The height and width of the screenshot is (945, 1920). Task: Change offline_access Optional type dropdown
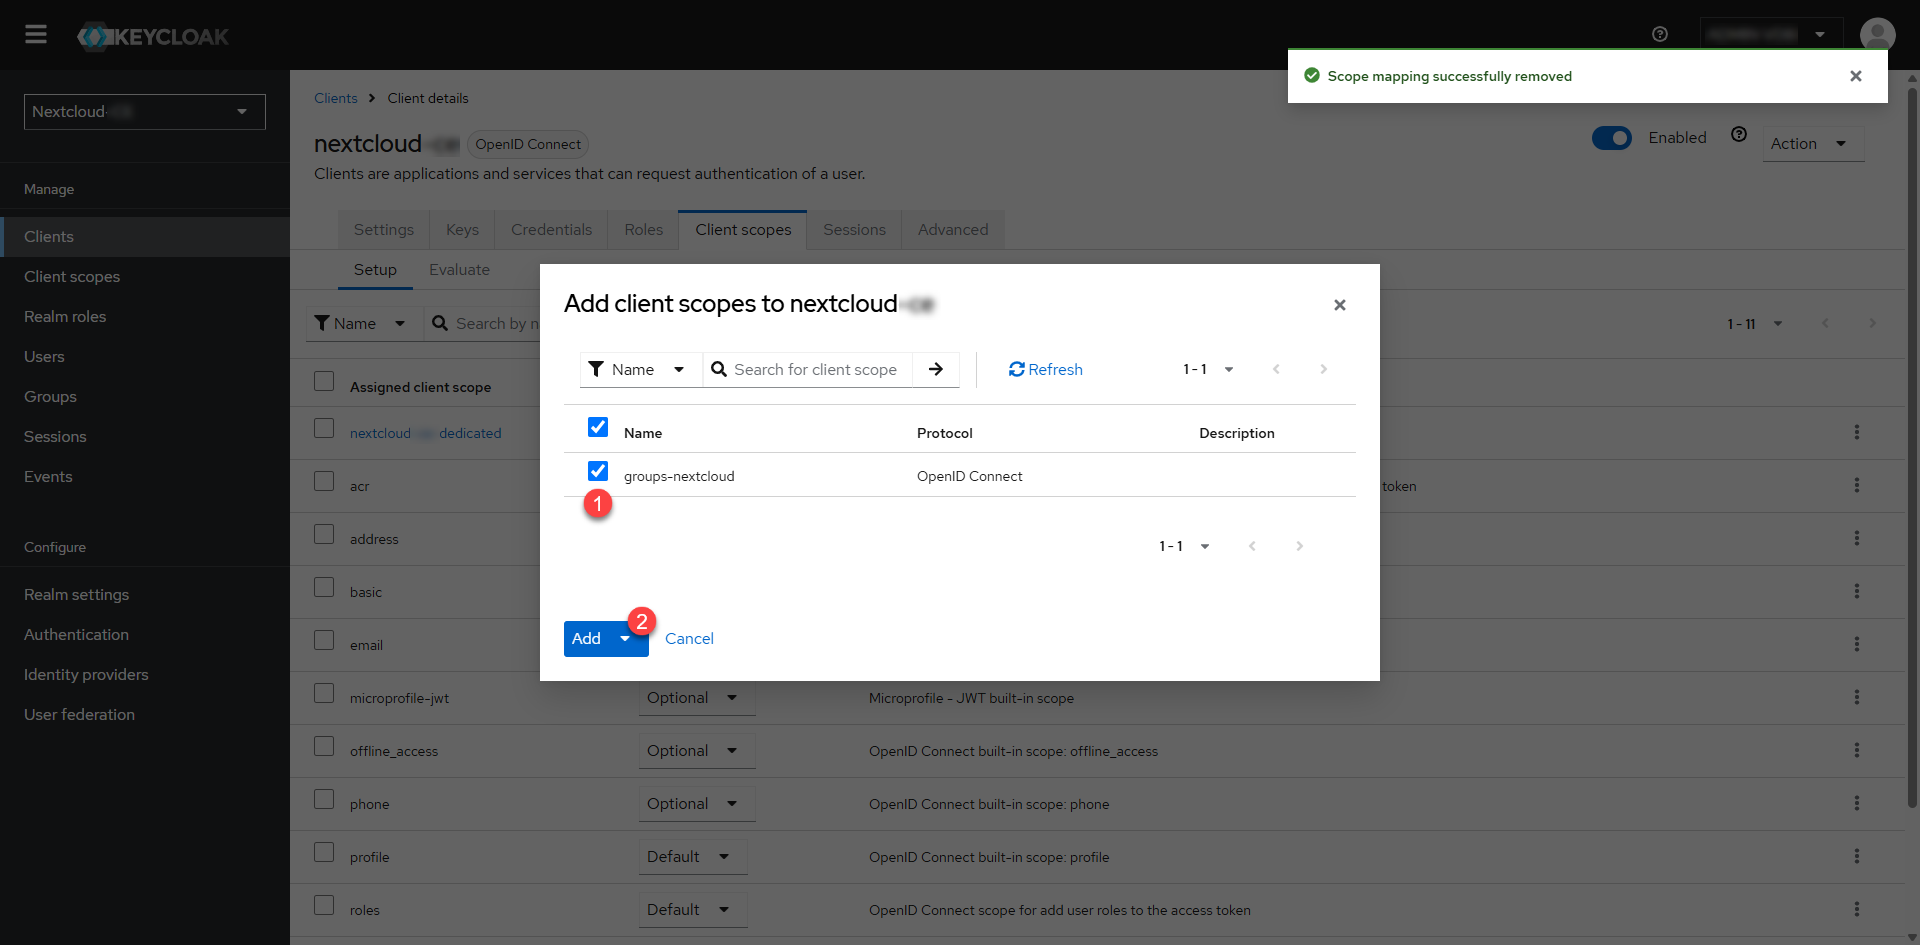tap(697, 751)
